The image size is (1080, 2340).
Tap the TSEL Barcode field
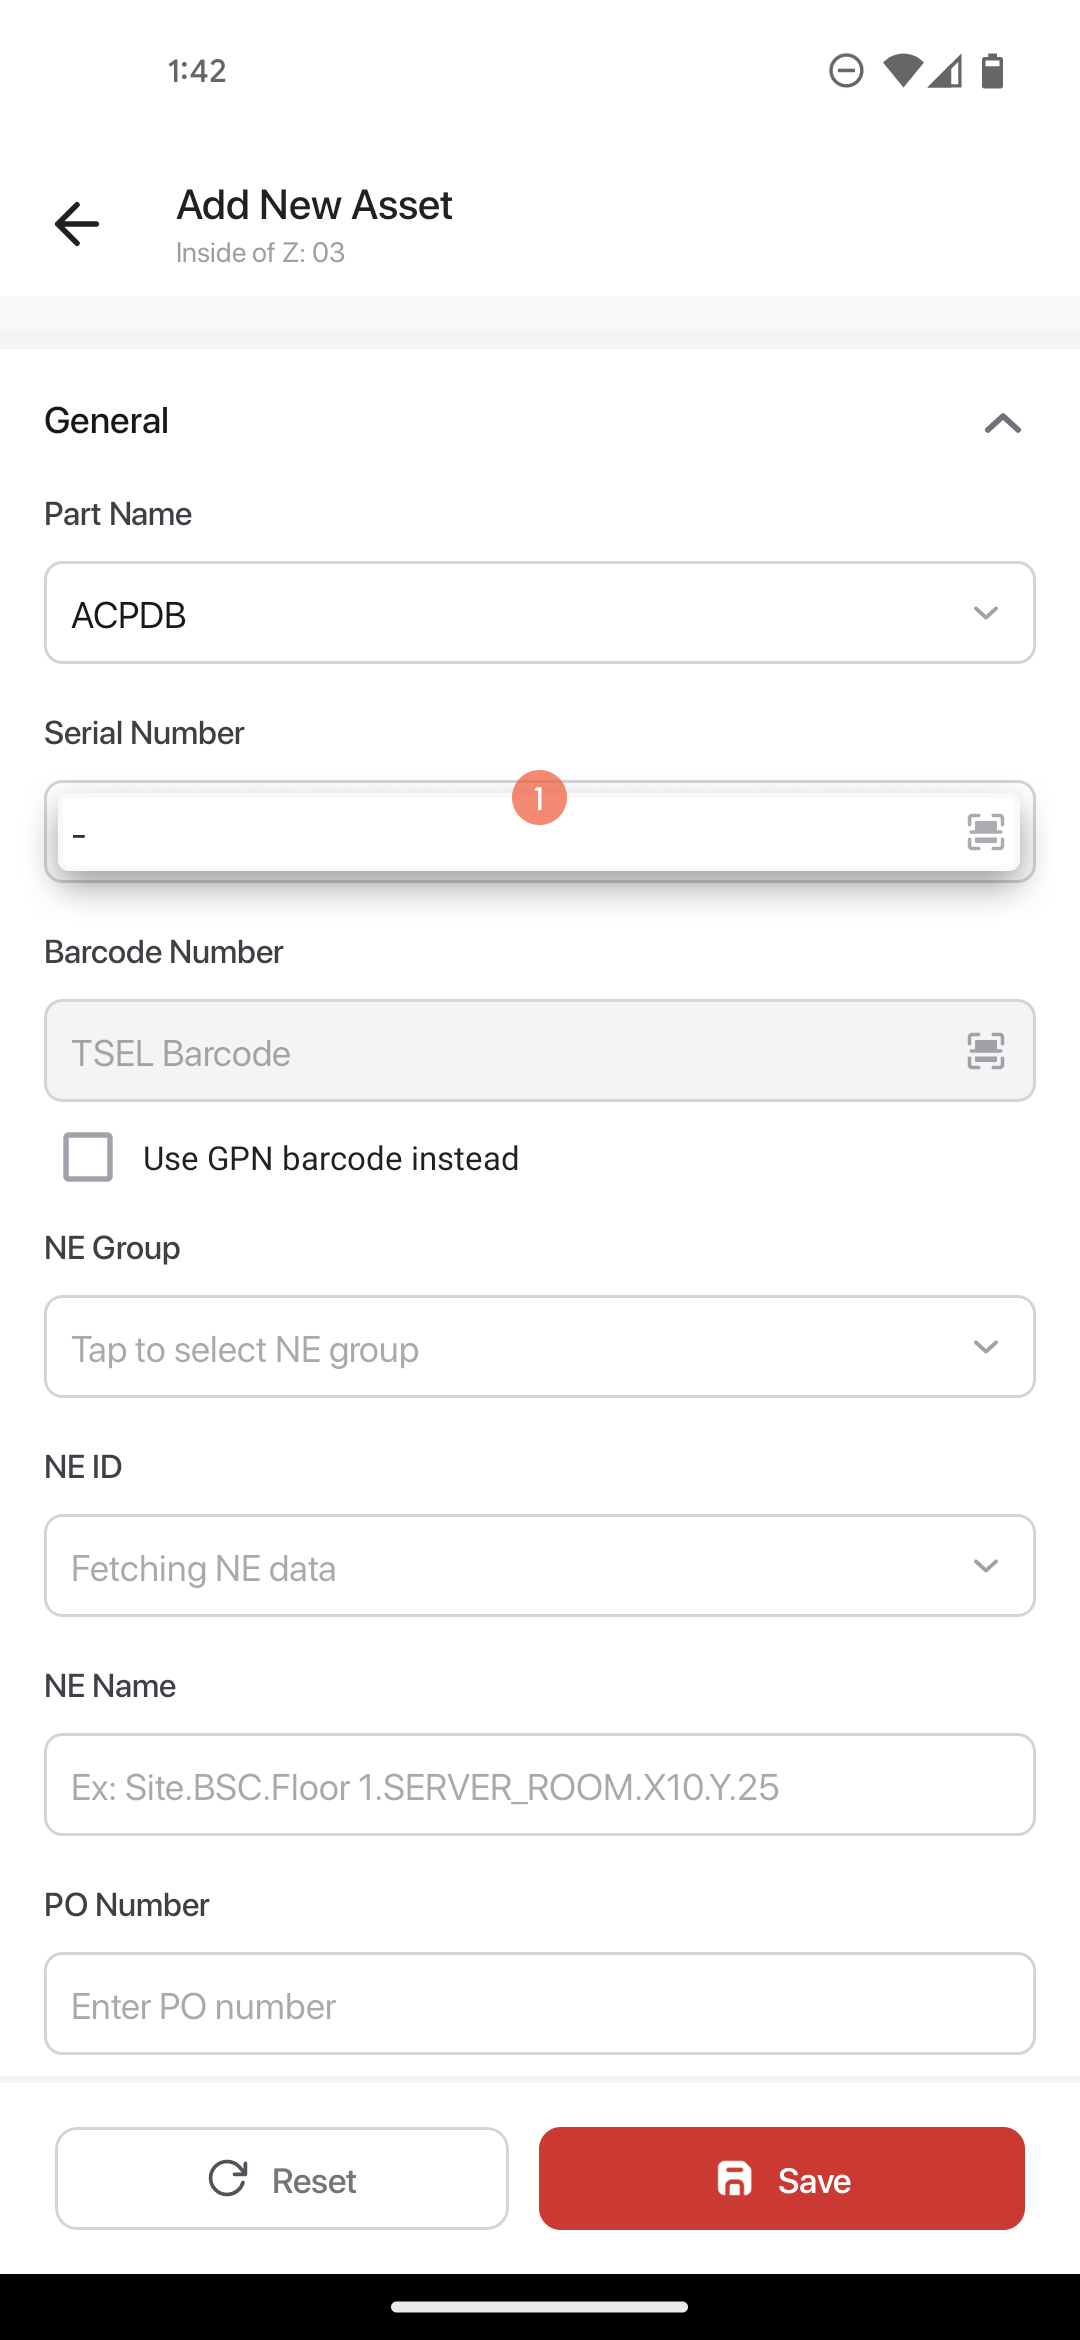(x=540, y=1051)
